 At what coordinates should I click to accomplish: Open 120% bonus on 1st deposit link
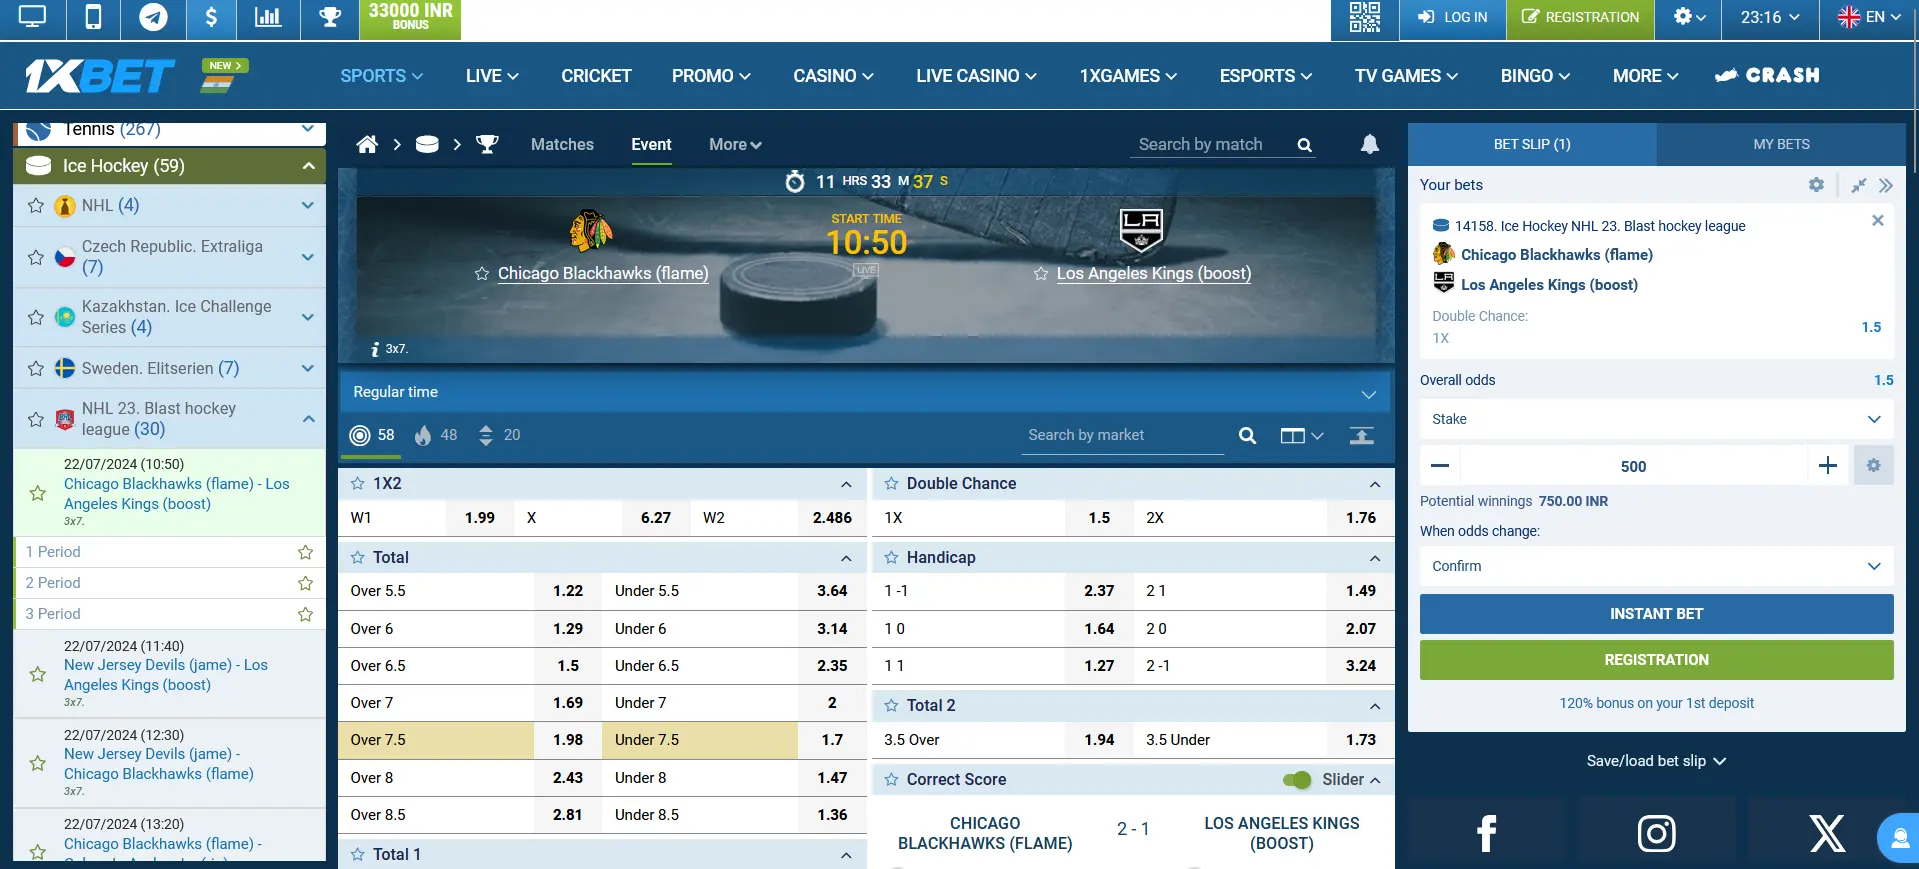coord(1656,703)
